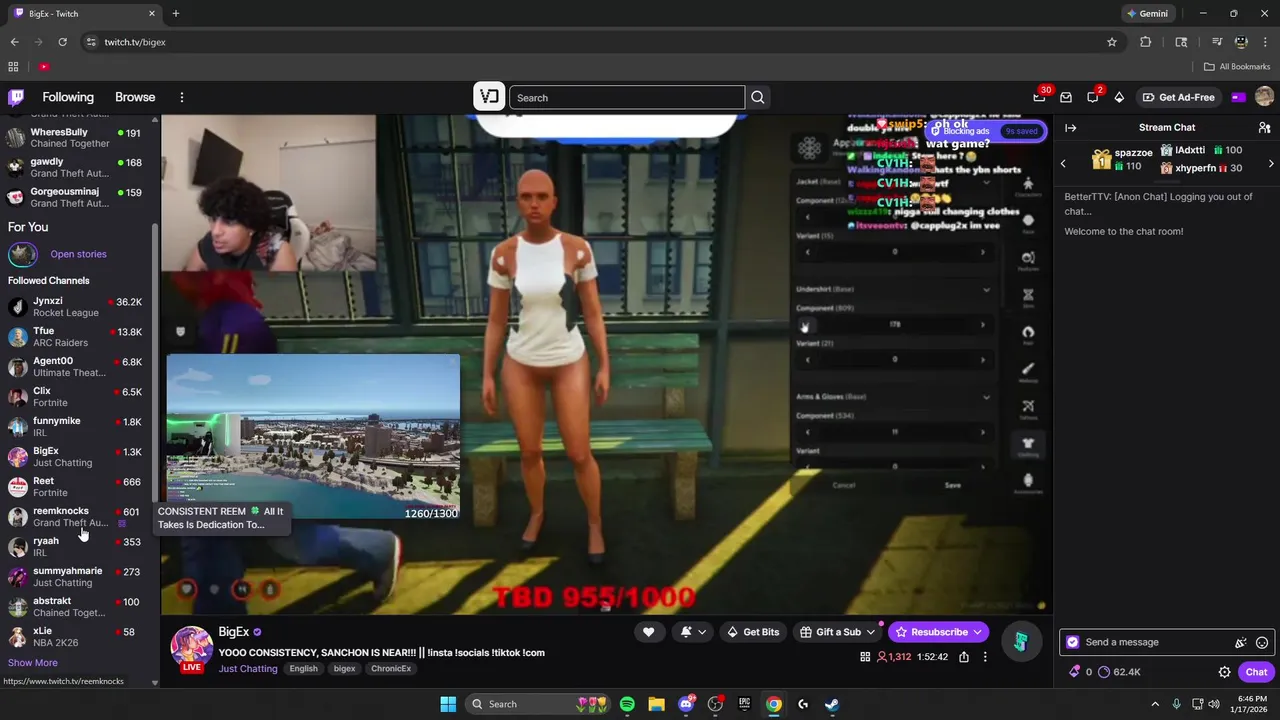This screenshot has height=720, width=1280.
Task: Open the Twitch user avatar menu
Action: click(1264, 97)
